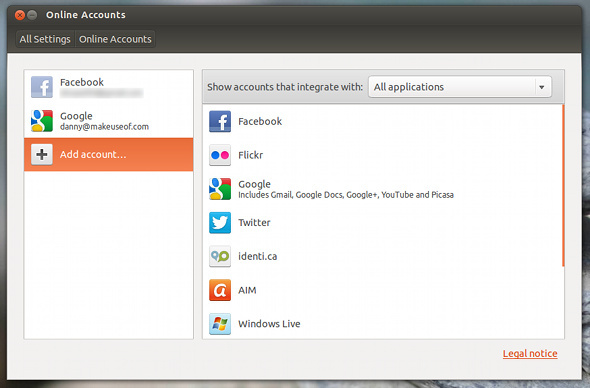Image resolution: width=590 pixels, height=388 pixels.
Task: Choose the Flickr provider label
Action: (251, 155)
